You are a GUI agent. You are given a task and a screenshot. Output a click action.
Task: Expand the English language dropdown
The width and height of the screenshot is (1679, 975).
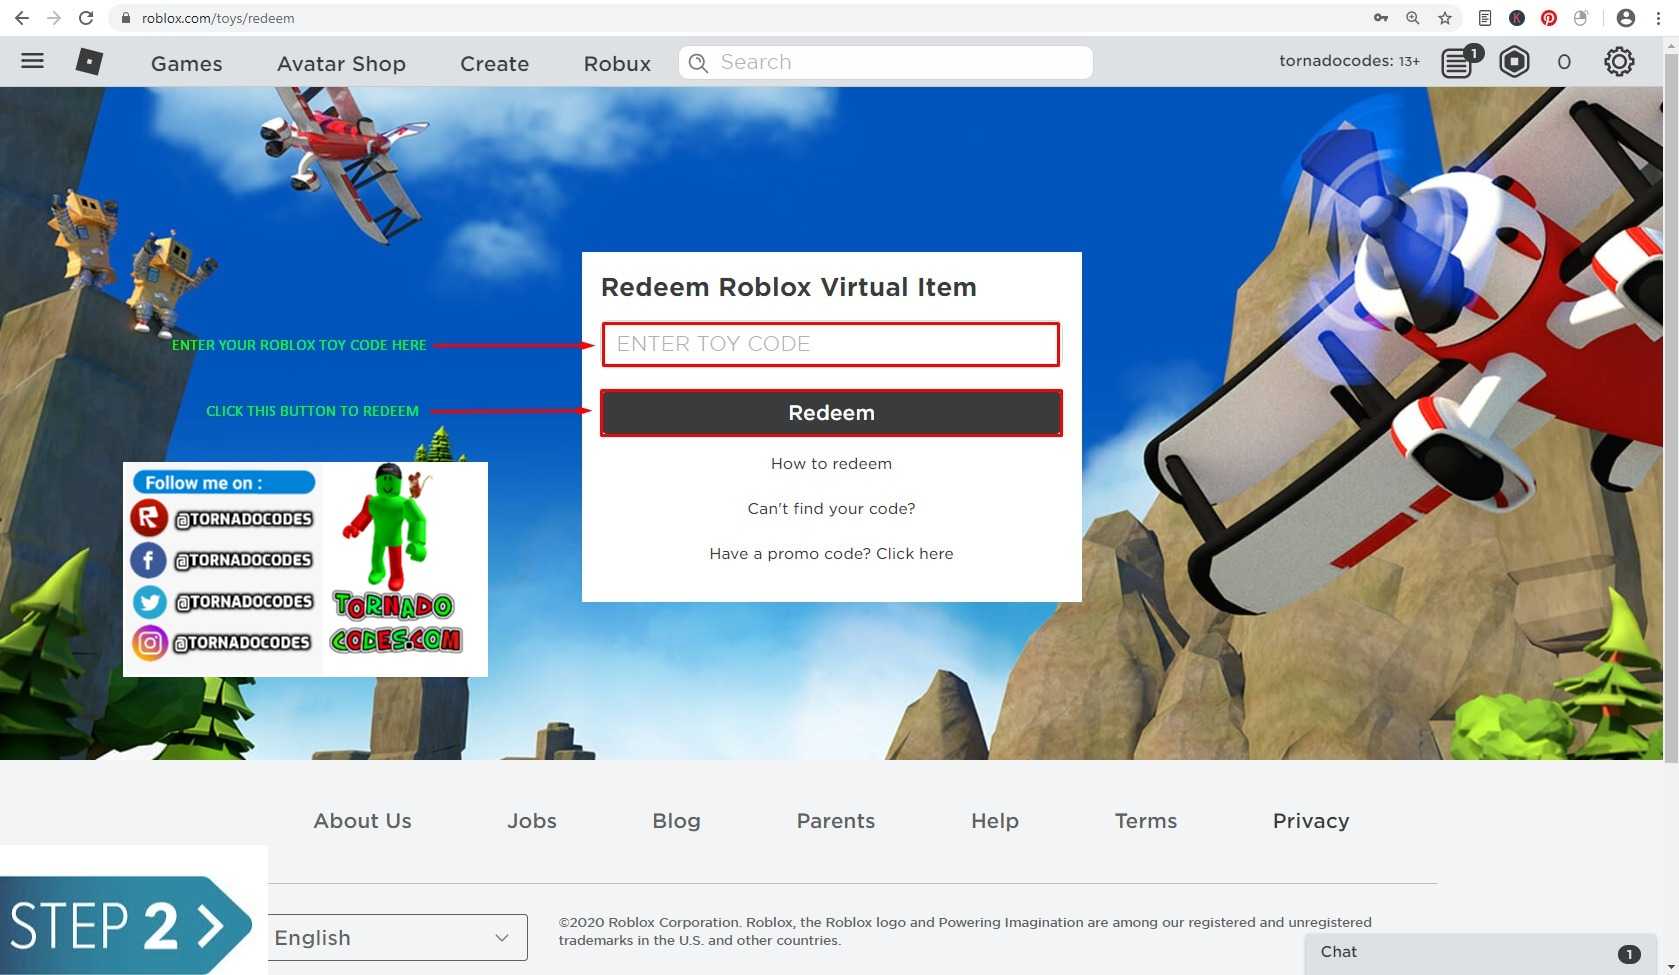click(x=397, y=938)
